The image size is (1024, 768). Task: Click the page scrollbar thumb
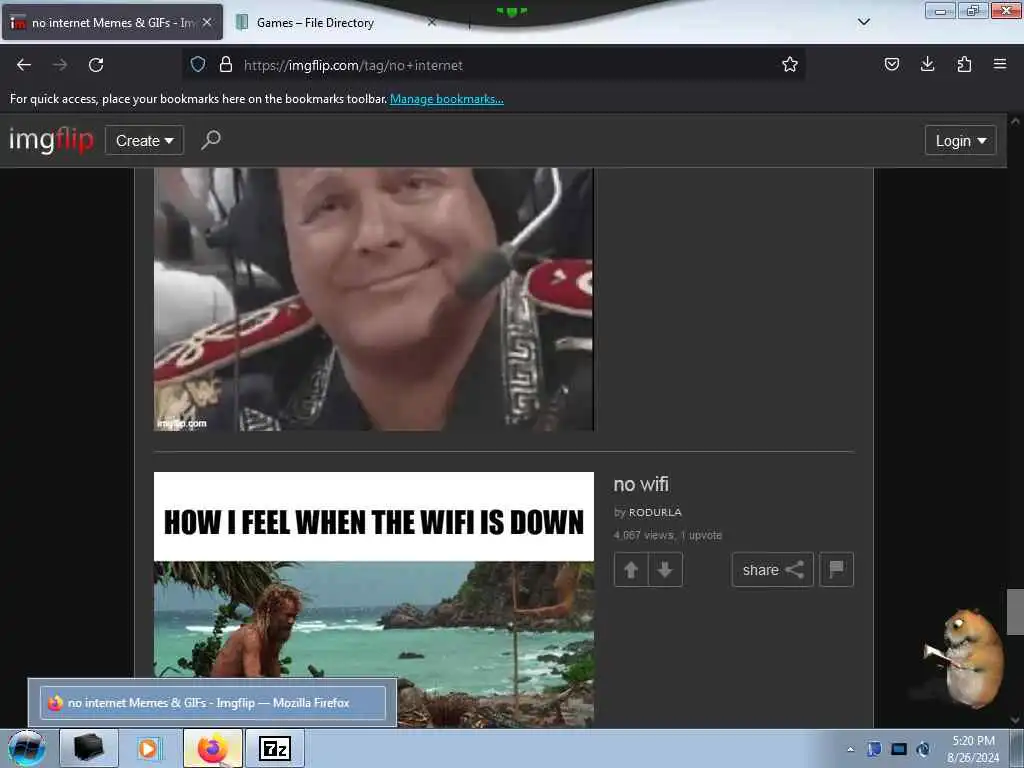tap(1015, 612)
